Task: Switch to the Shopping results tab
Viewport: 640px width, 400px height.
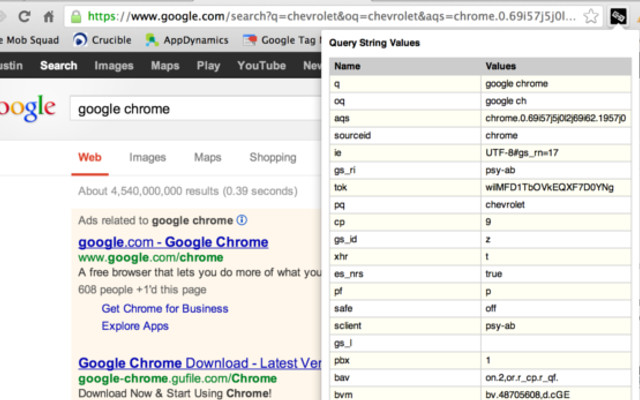Action: (x=273, y=157)
